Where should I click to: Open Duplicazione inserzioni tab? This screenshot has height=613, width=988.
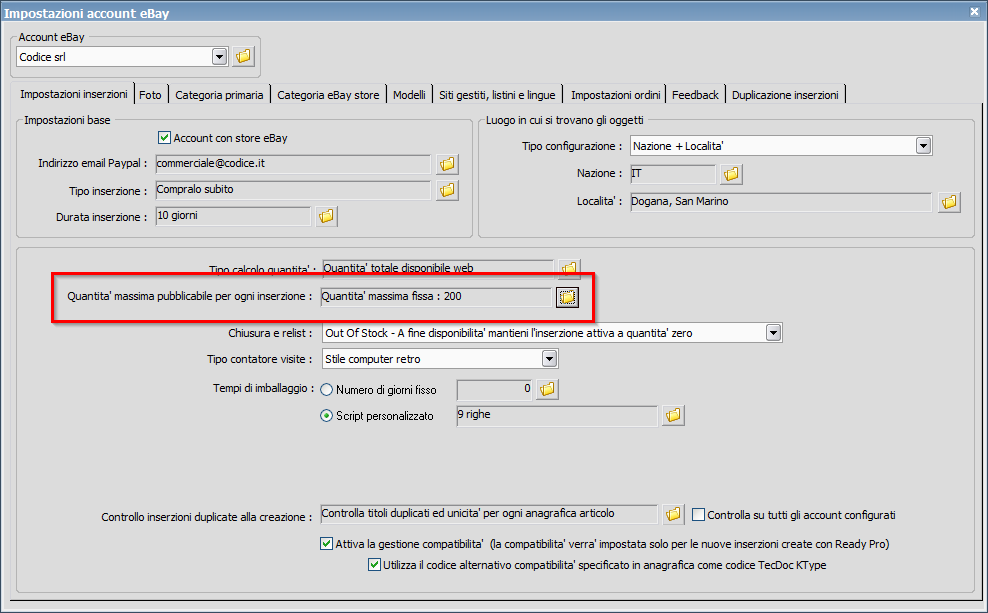785,95
